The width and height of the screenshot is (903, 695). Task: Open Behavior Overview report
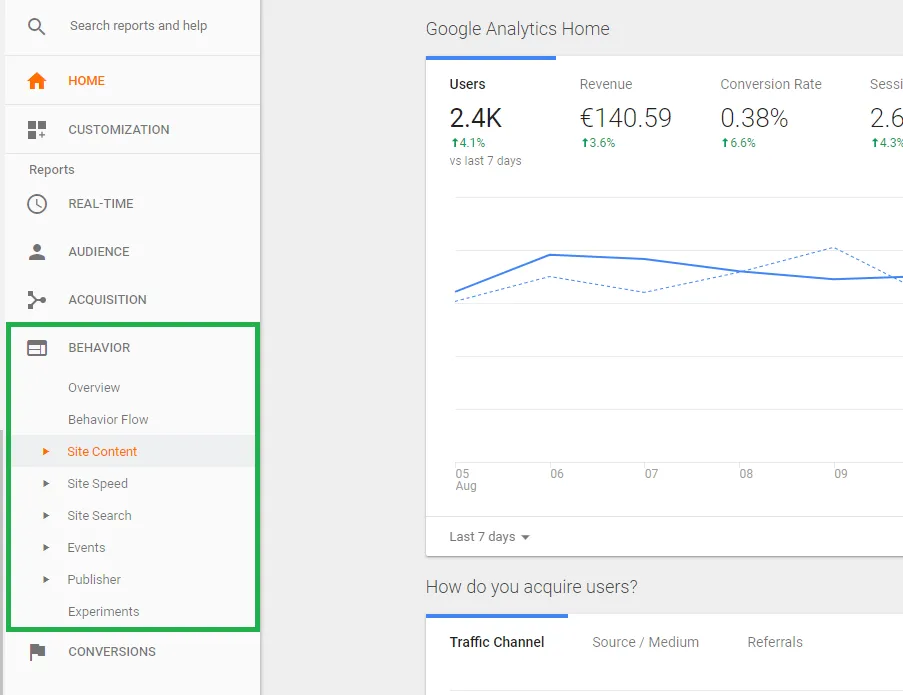94,388
